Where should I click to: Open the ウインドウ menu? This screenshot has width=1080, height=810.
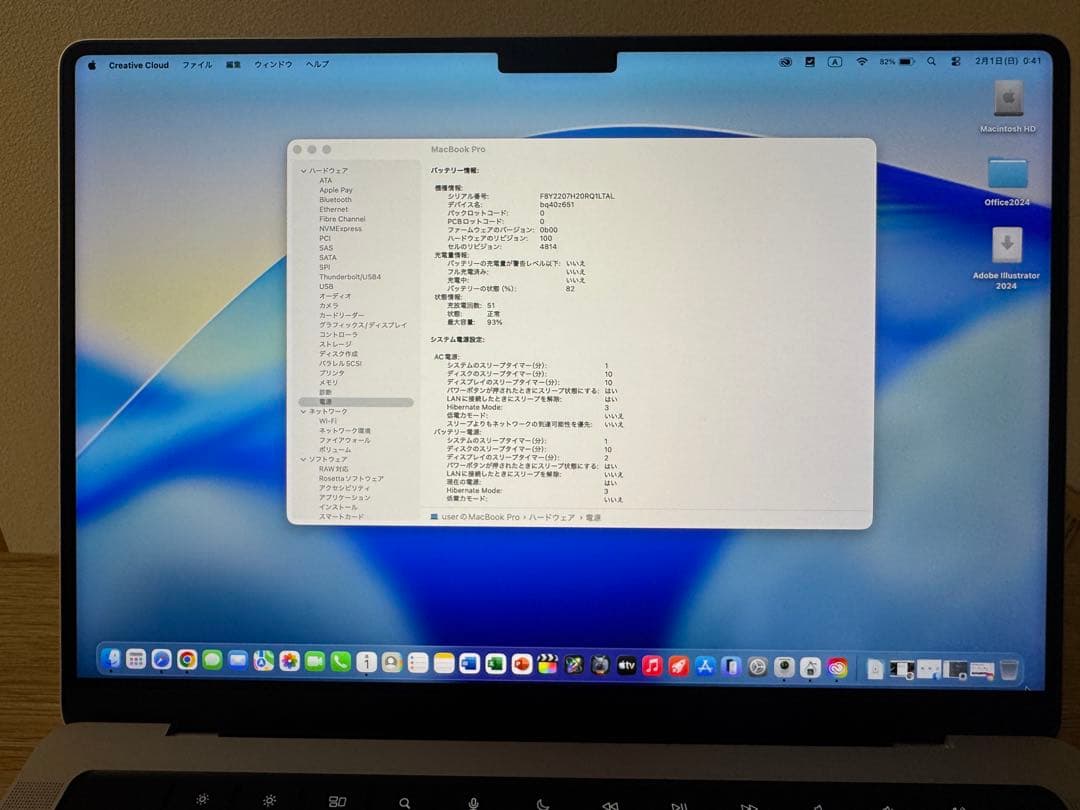[x=273, y=65]
